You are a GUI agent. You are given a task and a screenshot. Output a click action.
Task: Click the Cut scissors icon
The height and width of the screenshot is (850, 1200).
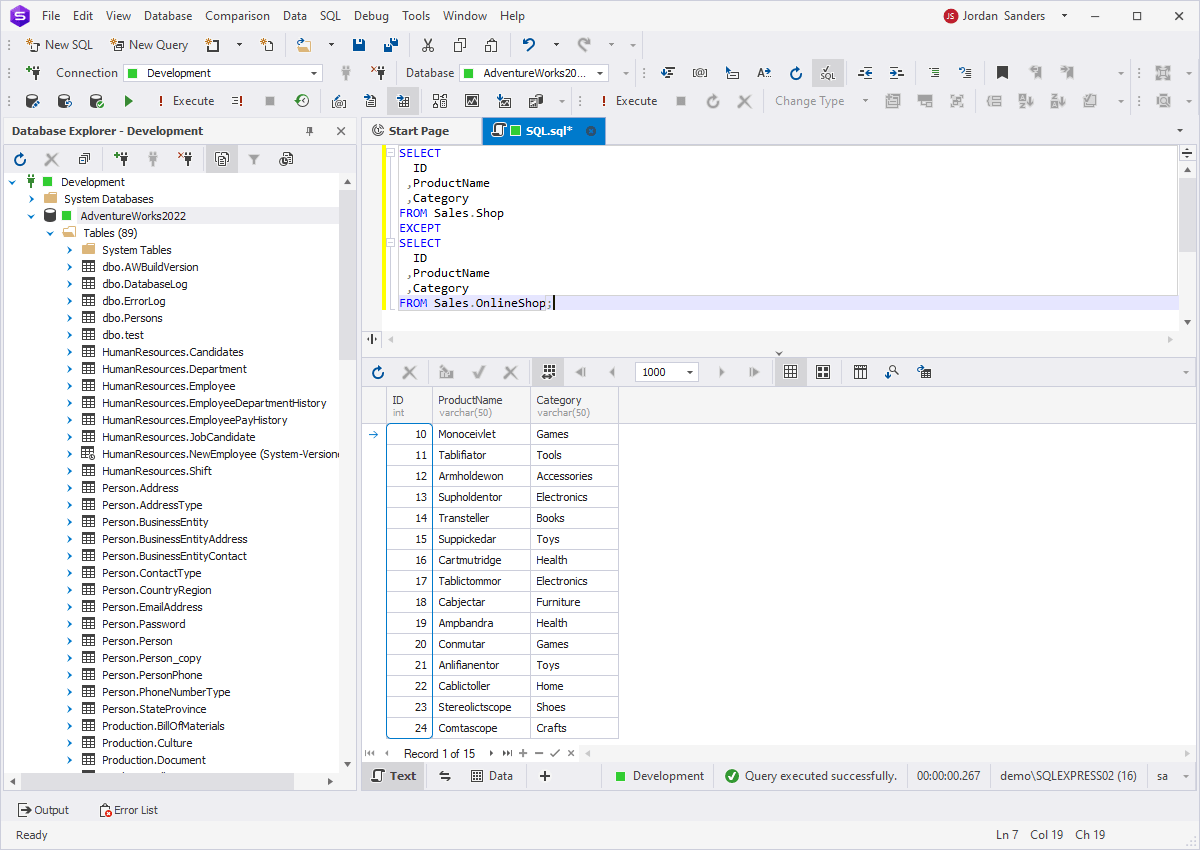(x=428, y=44)
